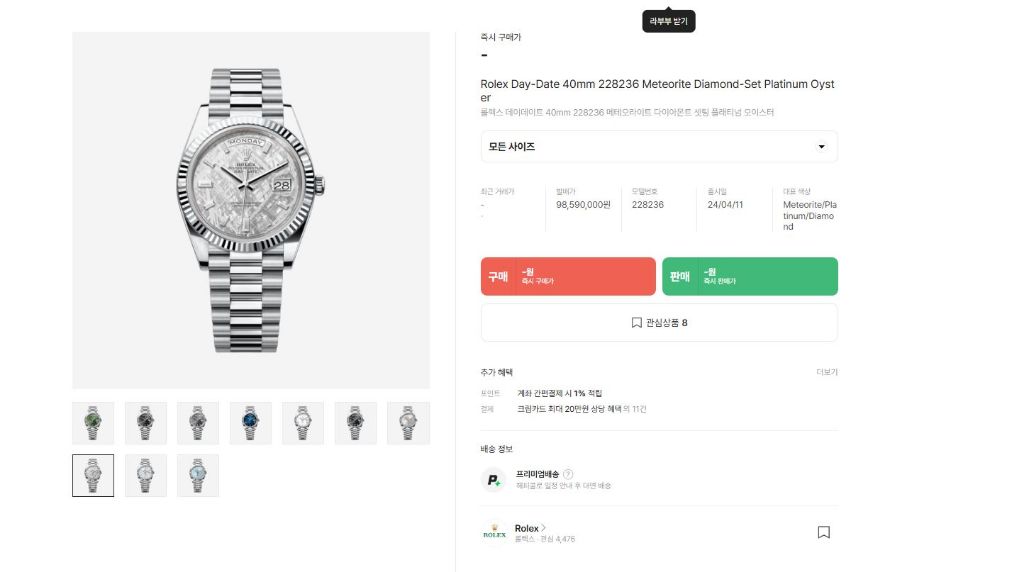Viewport: 1024px width, 572px height.
Task: Bookmark the Rolex brand
Action: (823, 533)
